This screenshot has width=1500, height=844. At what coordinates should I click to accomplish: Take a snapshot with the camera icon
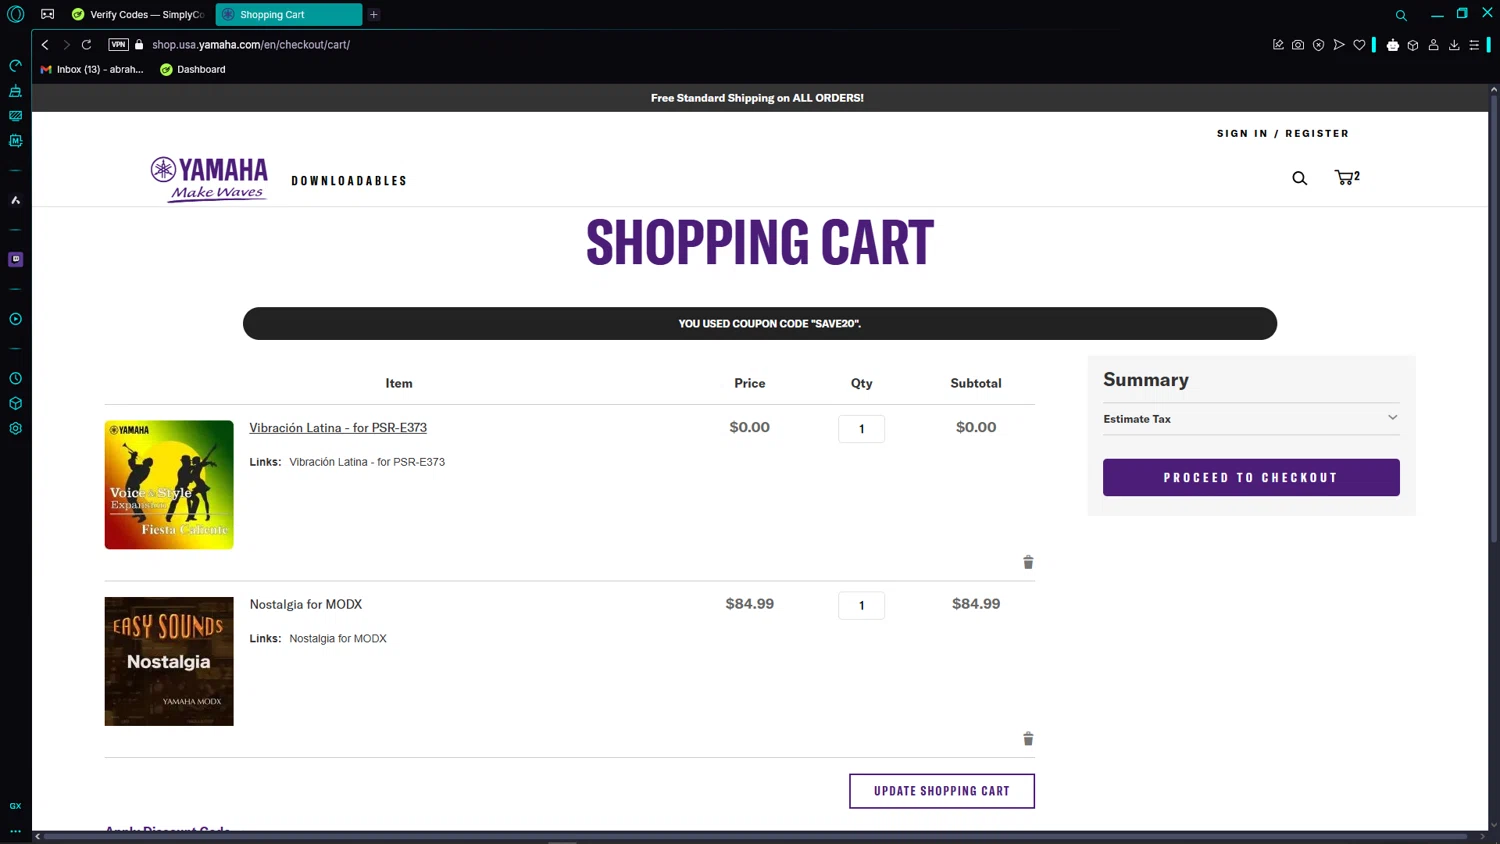click(x=1298, y=44)
